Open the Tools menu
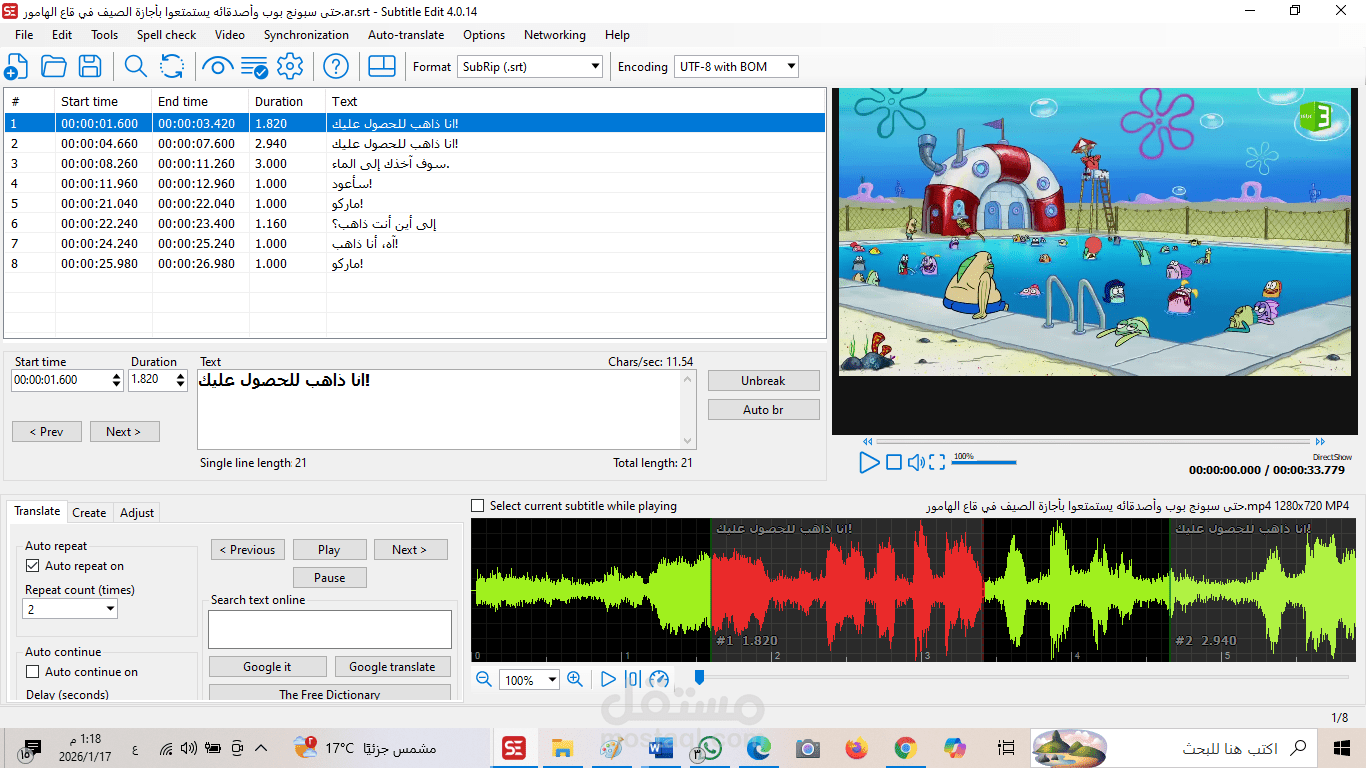Viewport: 1366px width, 768px height. 104,34
